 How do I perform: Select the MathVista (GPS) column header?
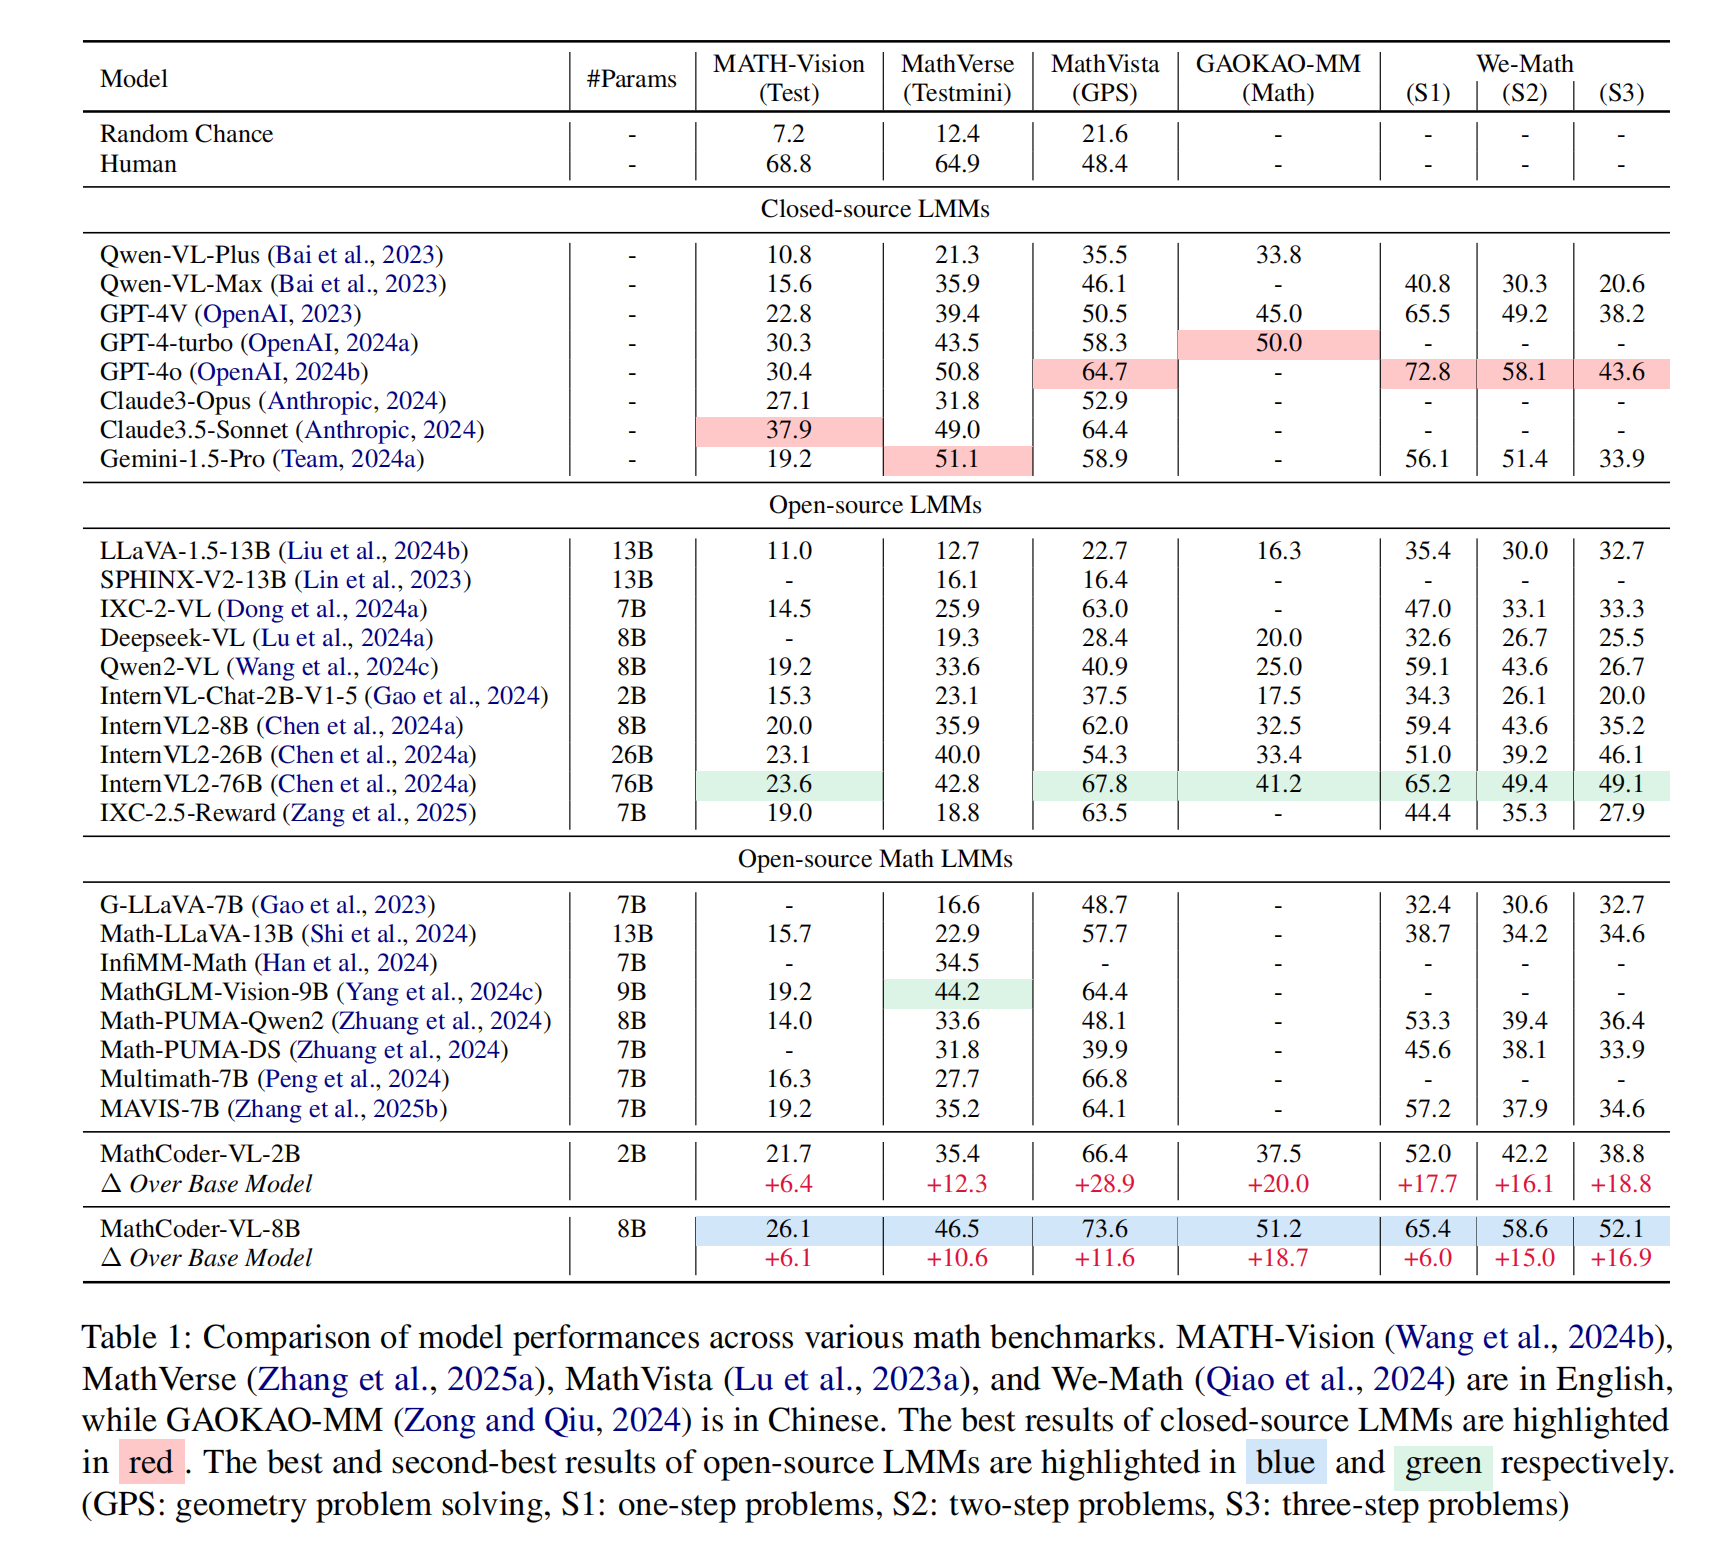(1105, 78)
